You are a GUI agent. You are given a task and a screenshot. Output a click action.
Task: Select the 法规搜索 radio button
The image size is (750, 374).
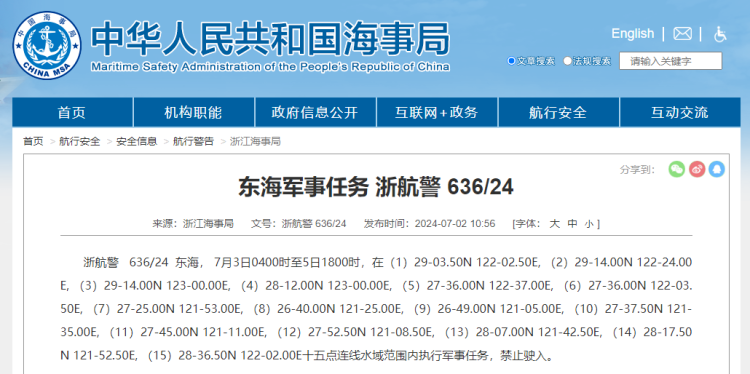(x=567, y=61)
